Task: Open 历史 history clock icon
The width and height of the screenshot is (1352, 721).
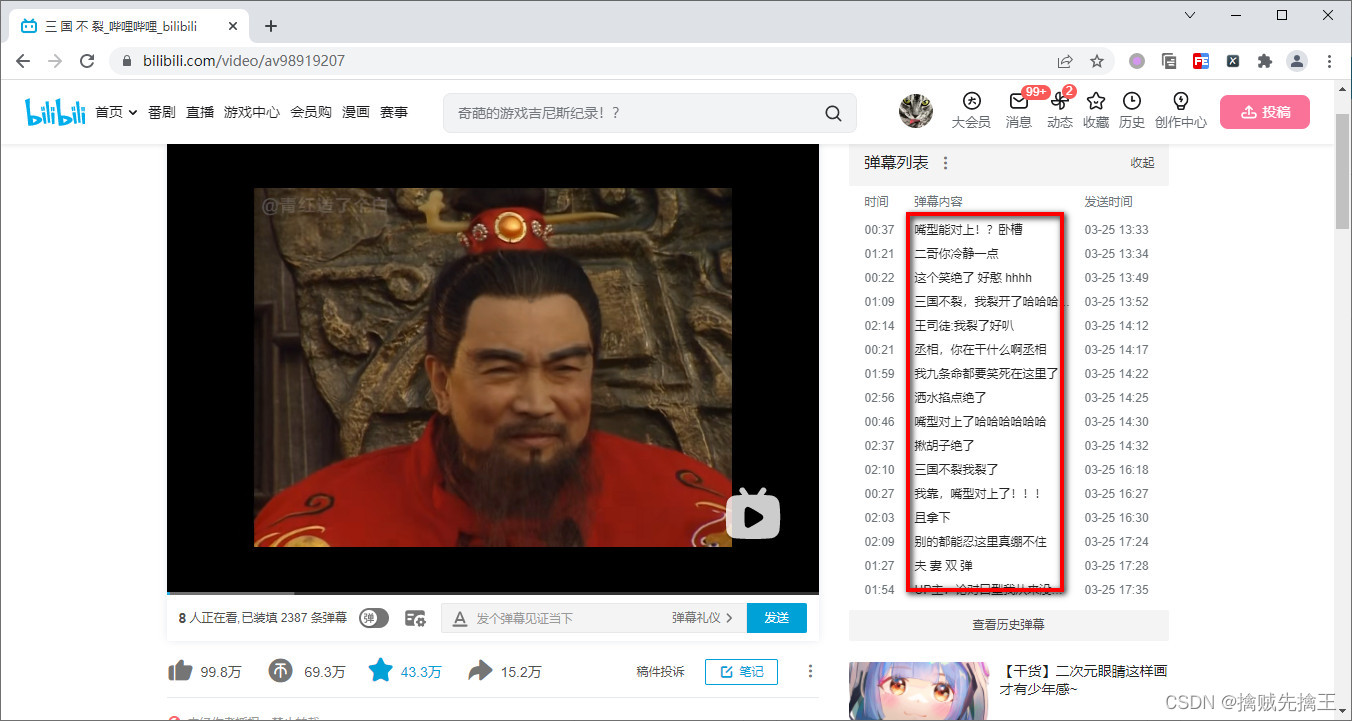Action: point(1132,101)
